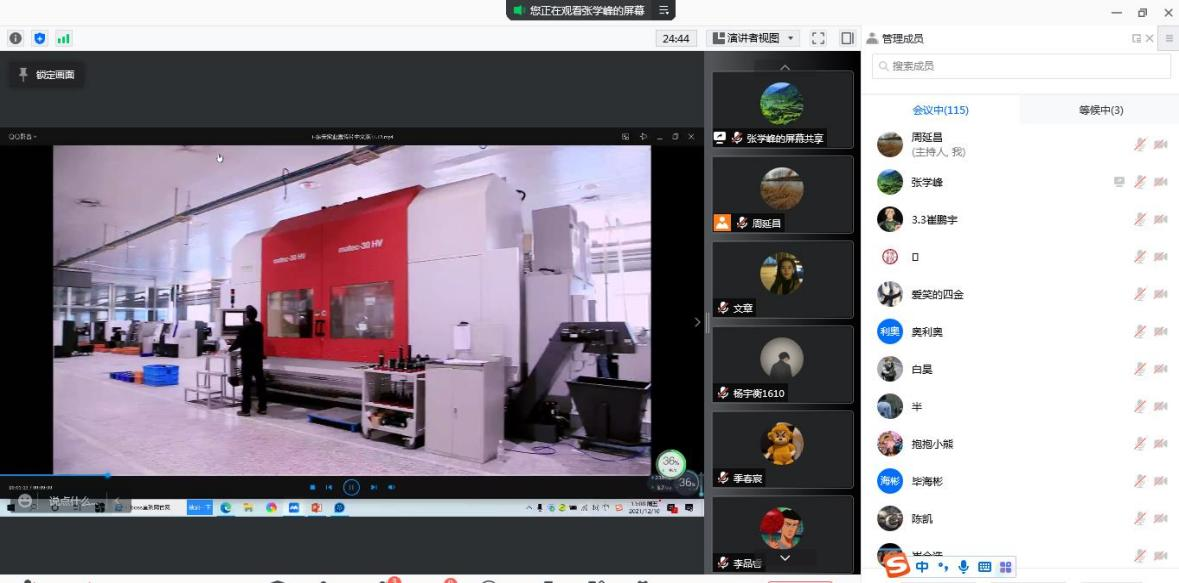
Task: Open the screen share options menu at top
Action: (x=663, y=10)
